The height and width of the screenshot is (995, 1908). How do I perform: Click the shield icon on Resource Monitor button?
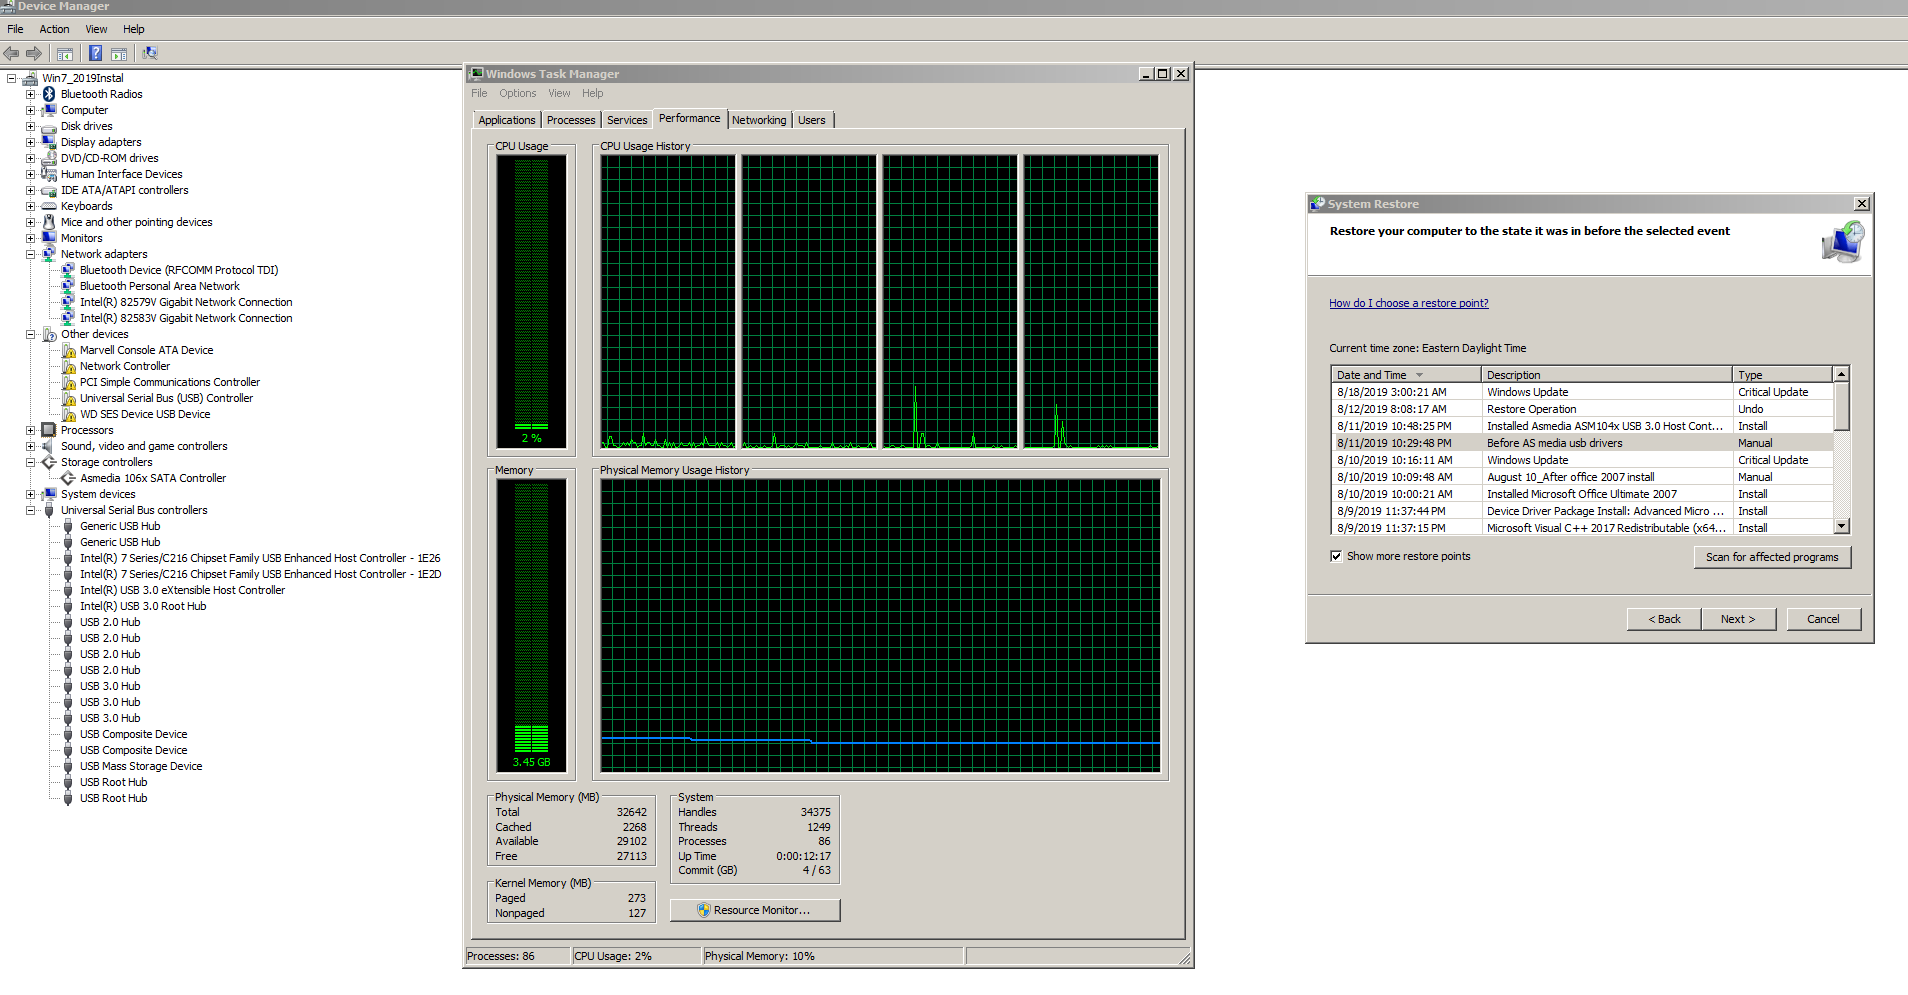(703, 910)
